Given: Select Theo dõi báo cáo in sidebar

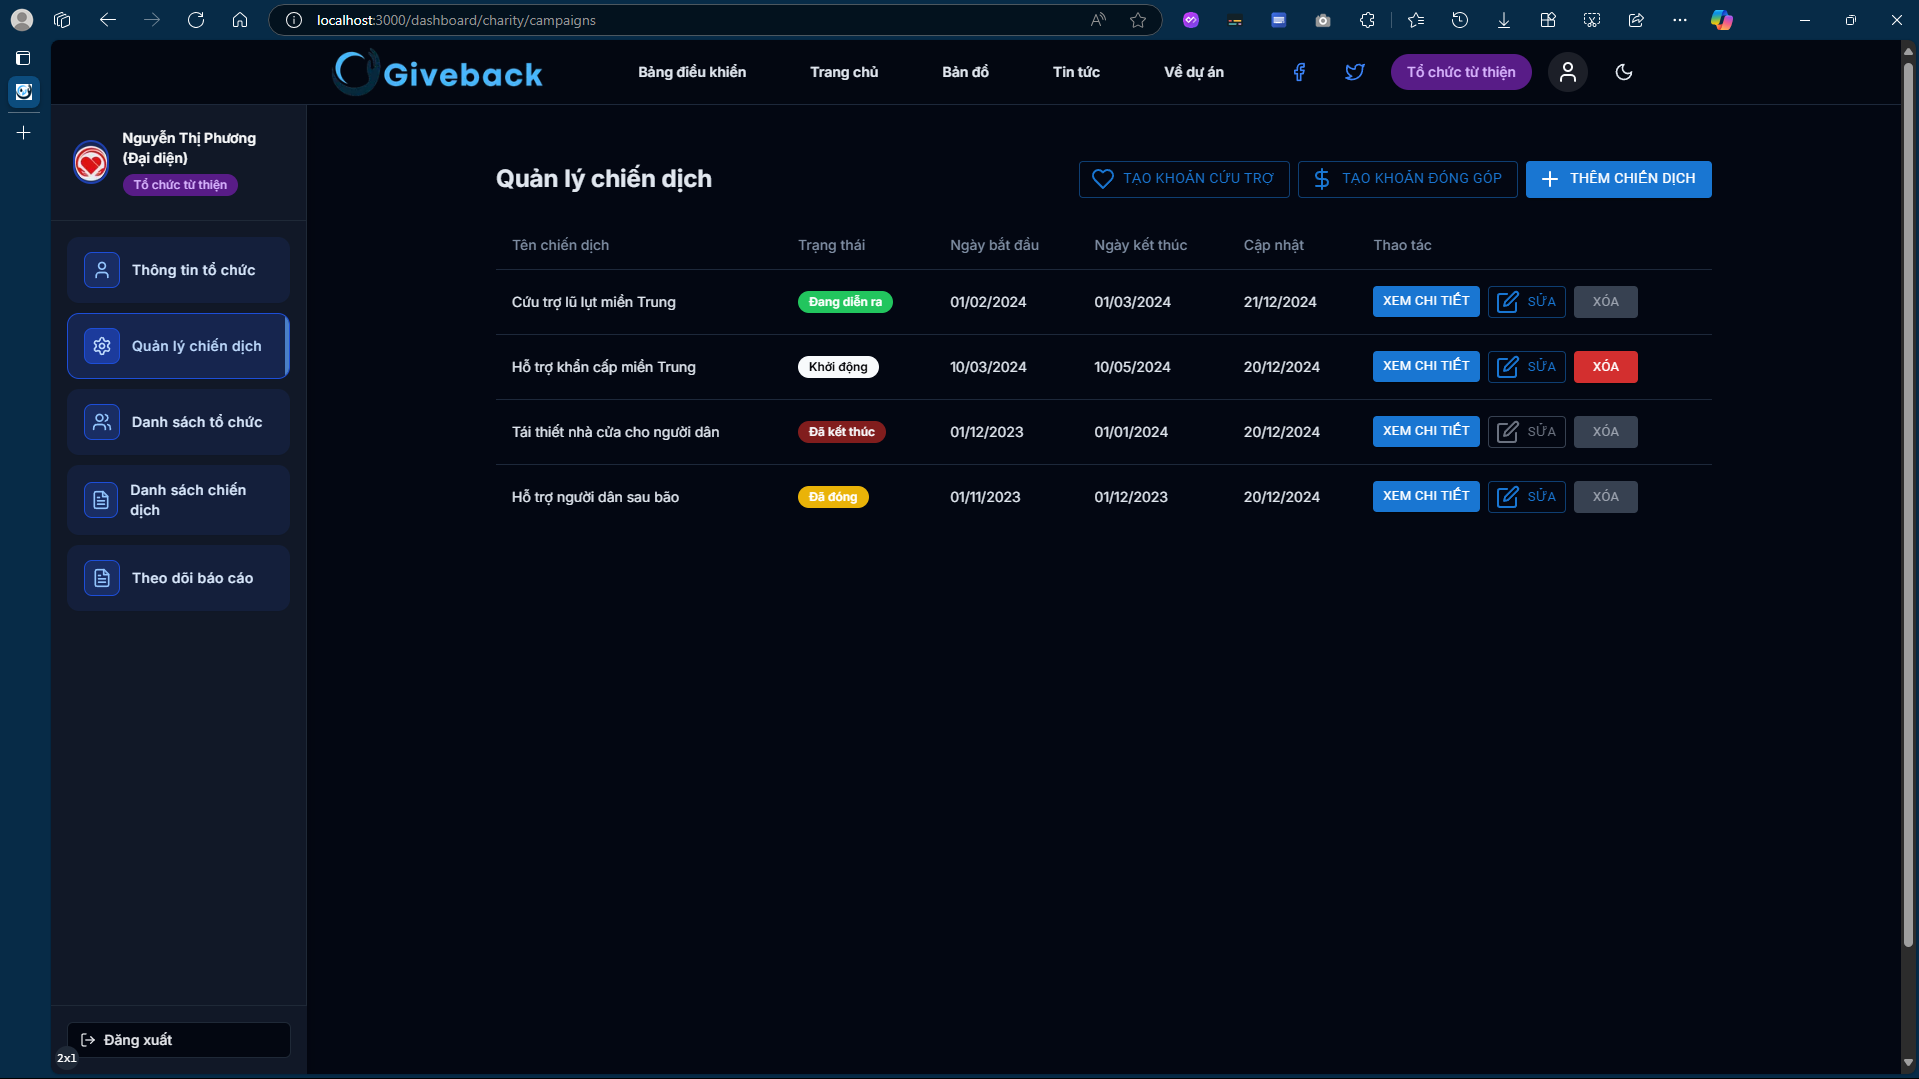Looking at the screenshot, I should click(178, 578).
